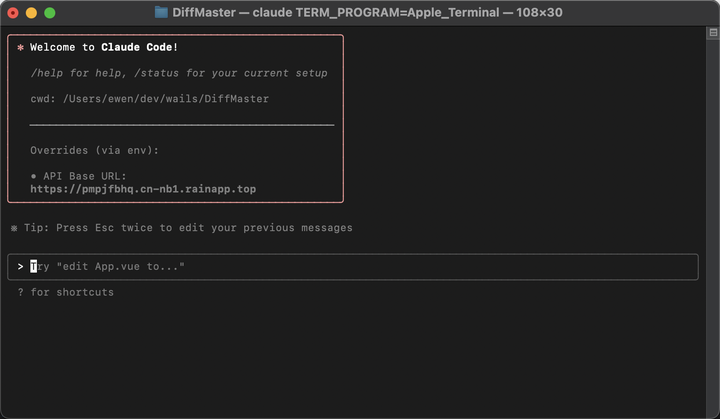
Task: Open the rainapp.top API base URL
Action: (143, 189)
